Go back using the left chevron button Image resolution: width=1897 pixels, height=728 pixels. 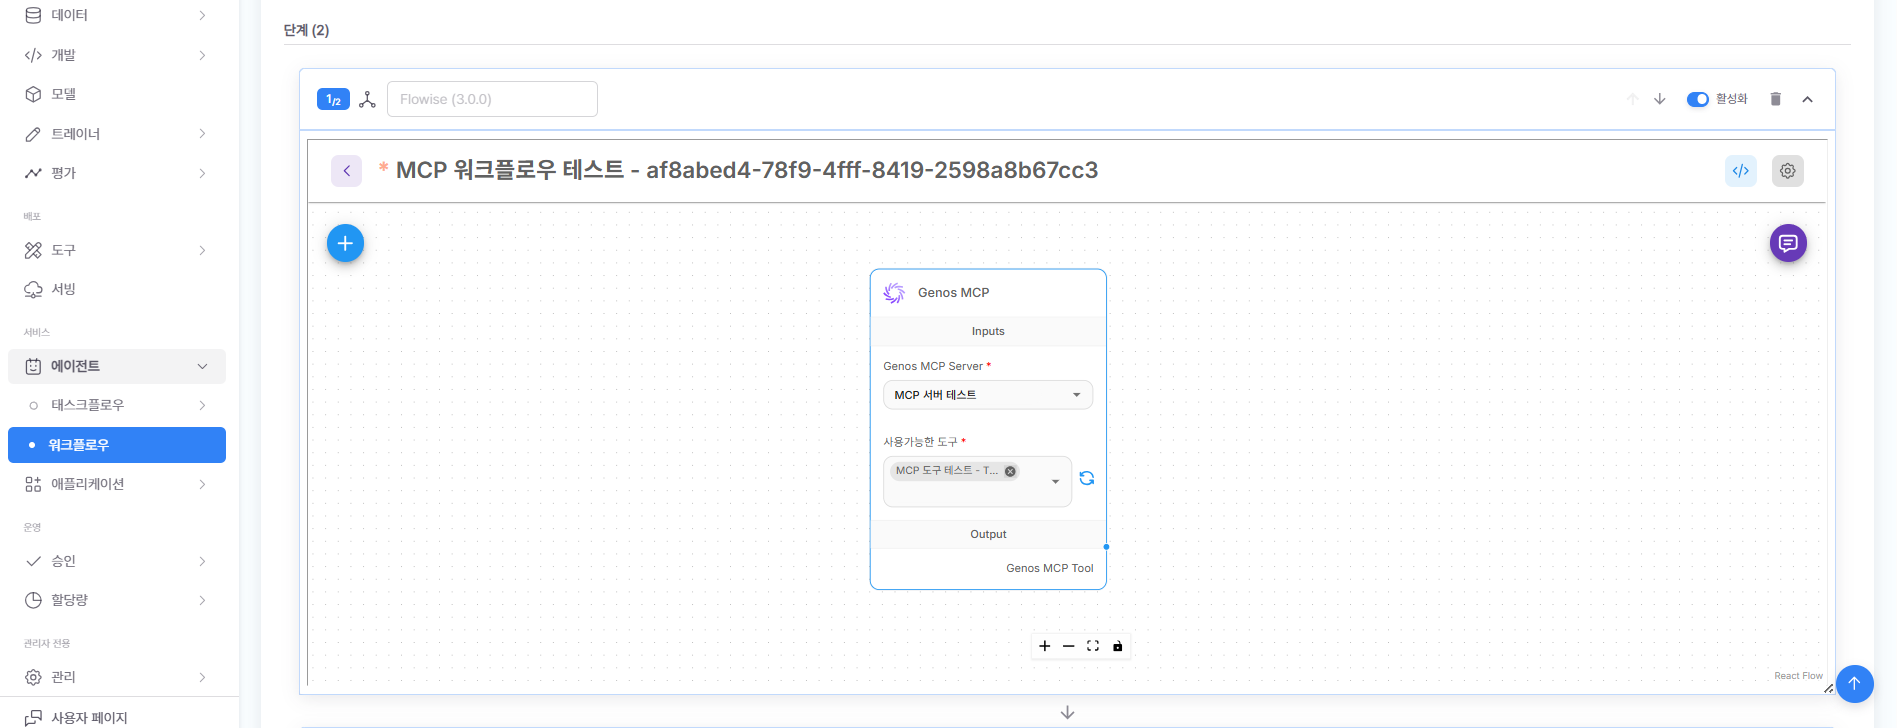click(x=346, y=171)
